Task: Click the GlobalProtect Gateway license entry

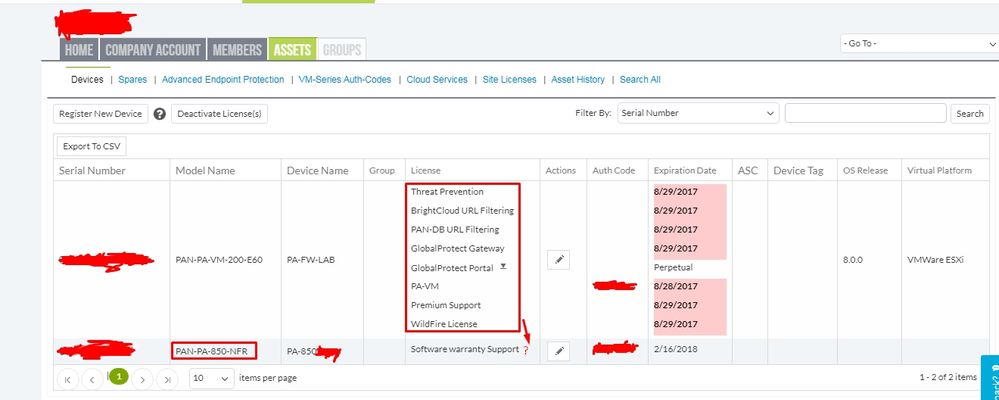Action: 457,248
